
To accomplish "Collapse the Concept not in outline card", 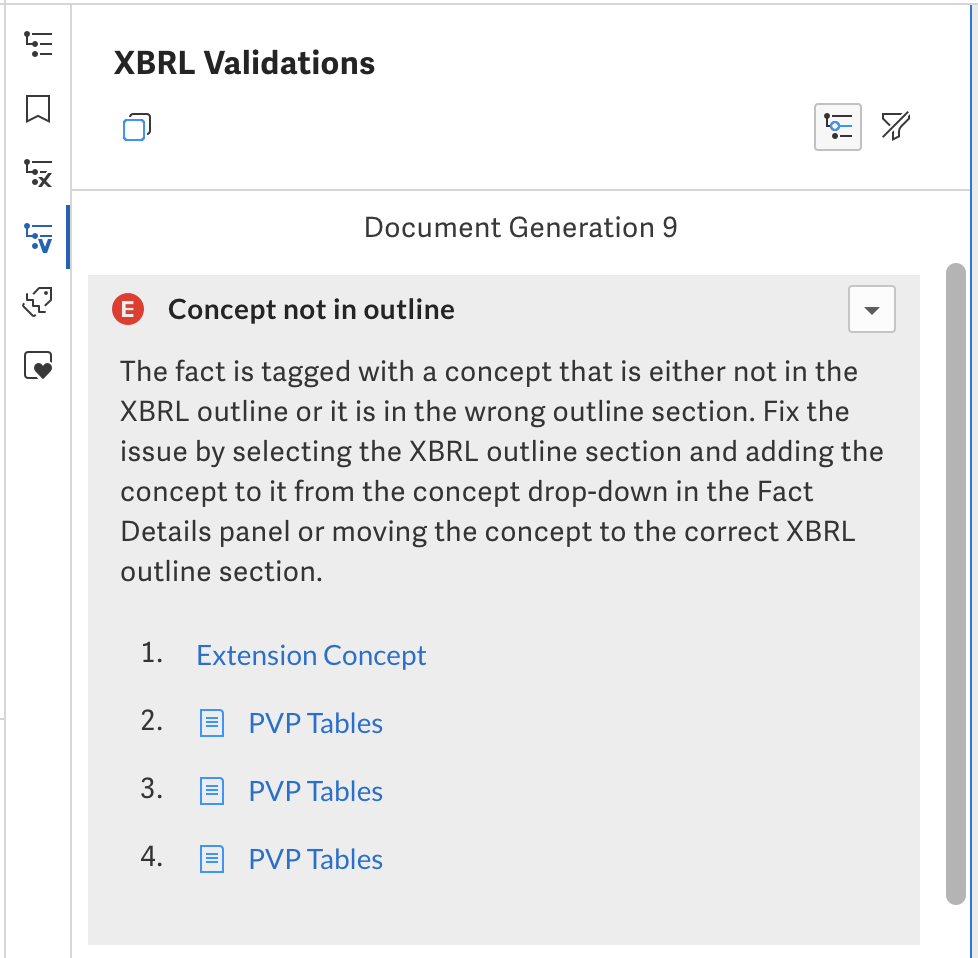I will click(871, 309).
